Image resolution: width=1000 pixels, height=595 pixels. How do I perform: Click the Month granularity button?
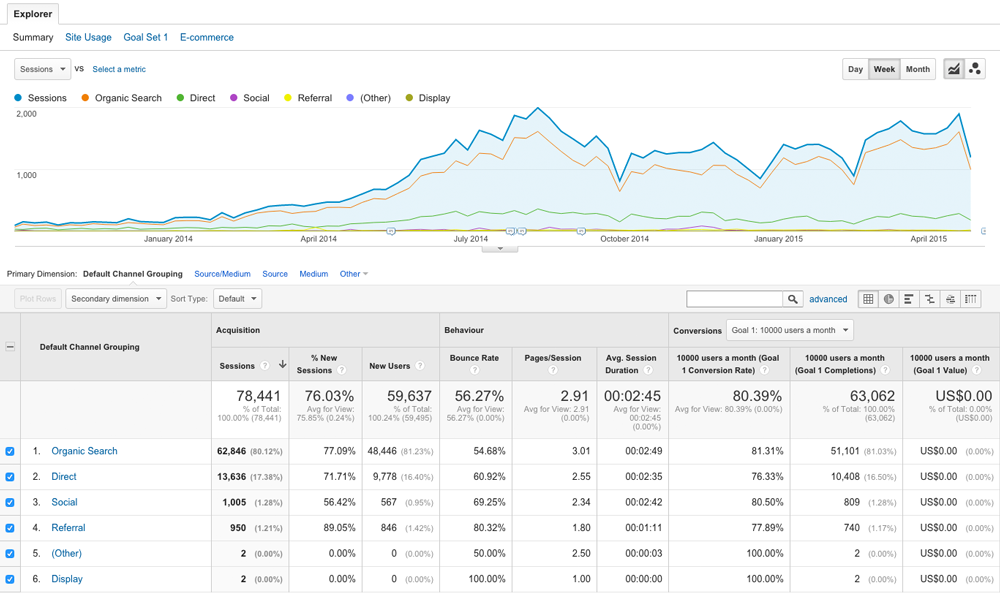click(917, 69)
